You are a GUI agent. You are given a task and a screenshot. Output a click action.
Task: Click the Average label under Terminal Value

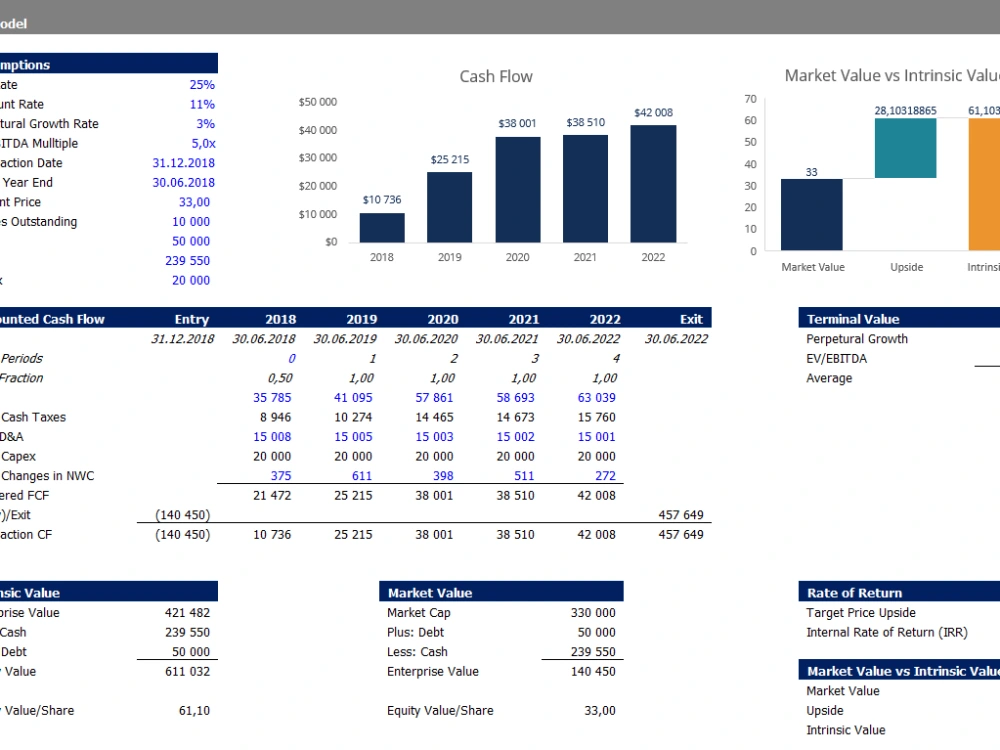829,378
